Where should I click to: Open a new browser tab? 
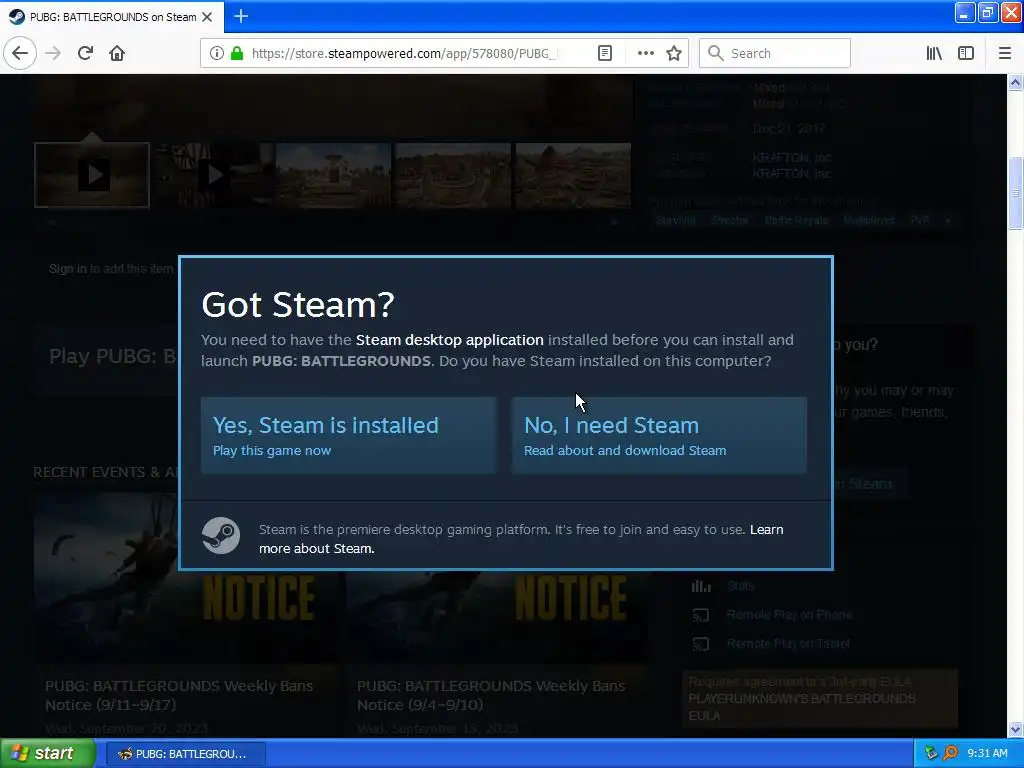pyautogui.click(x=241, y=16)
